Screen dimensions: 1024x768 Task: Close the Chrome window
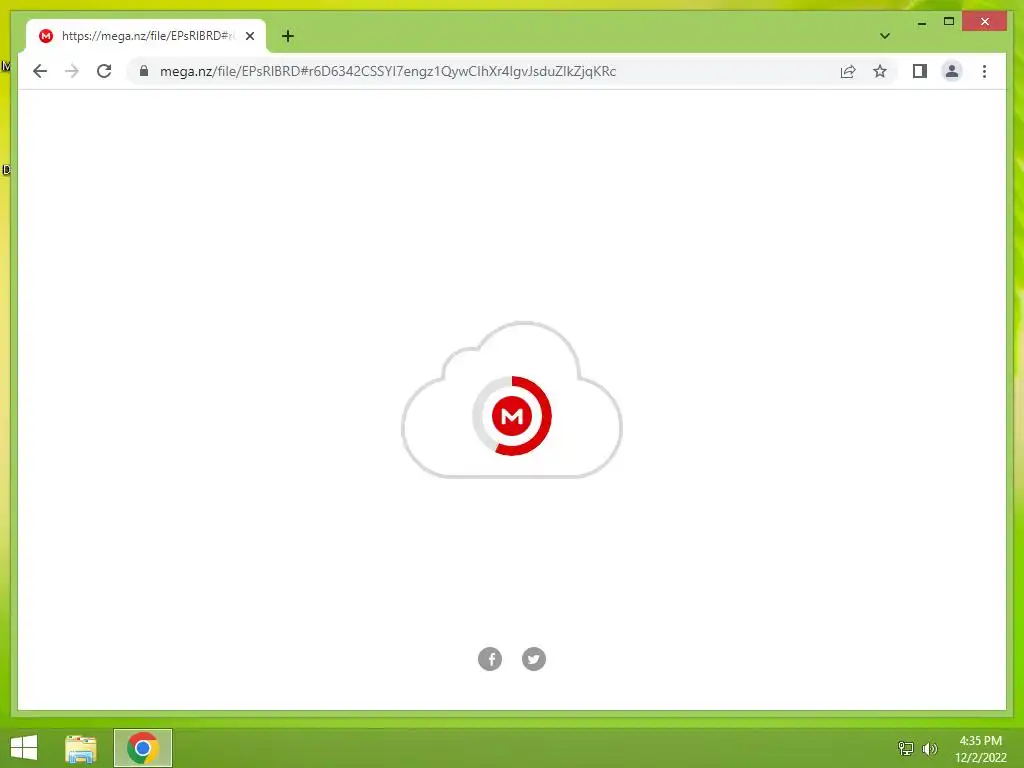pos(985,22)
